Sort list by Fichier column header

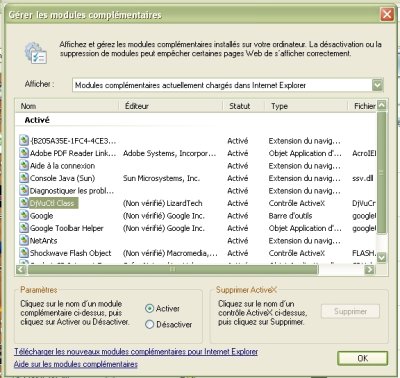[x=362, y=106]
